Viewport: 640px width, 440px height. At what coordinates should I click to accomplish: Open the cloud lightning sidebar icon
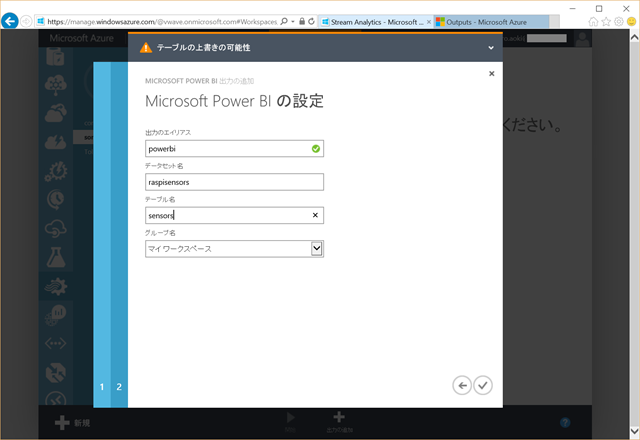(56, 142)
